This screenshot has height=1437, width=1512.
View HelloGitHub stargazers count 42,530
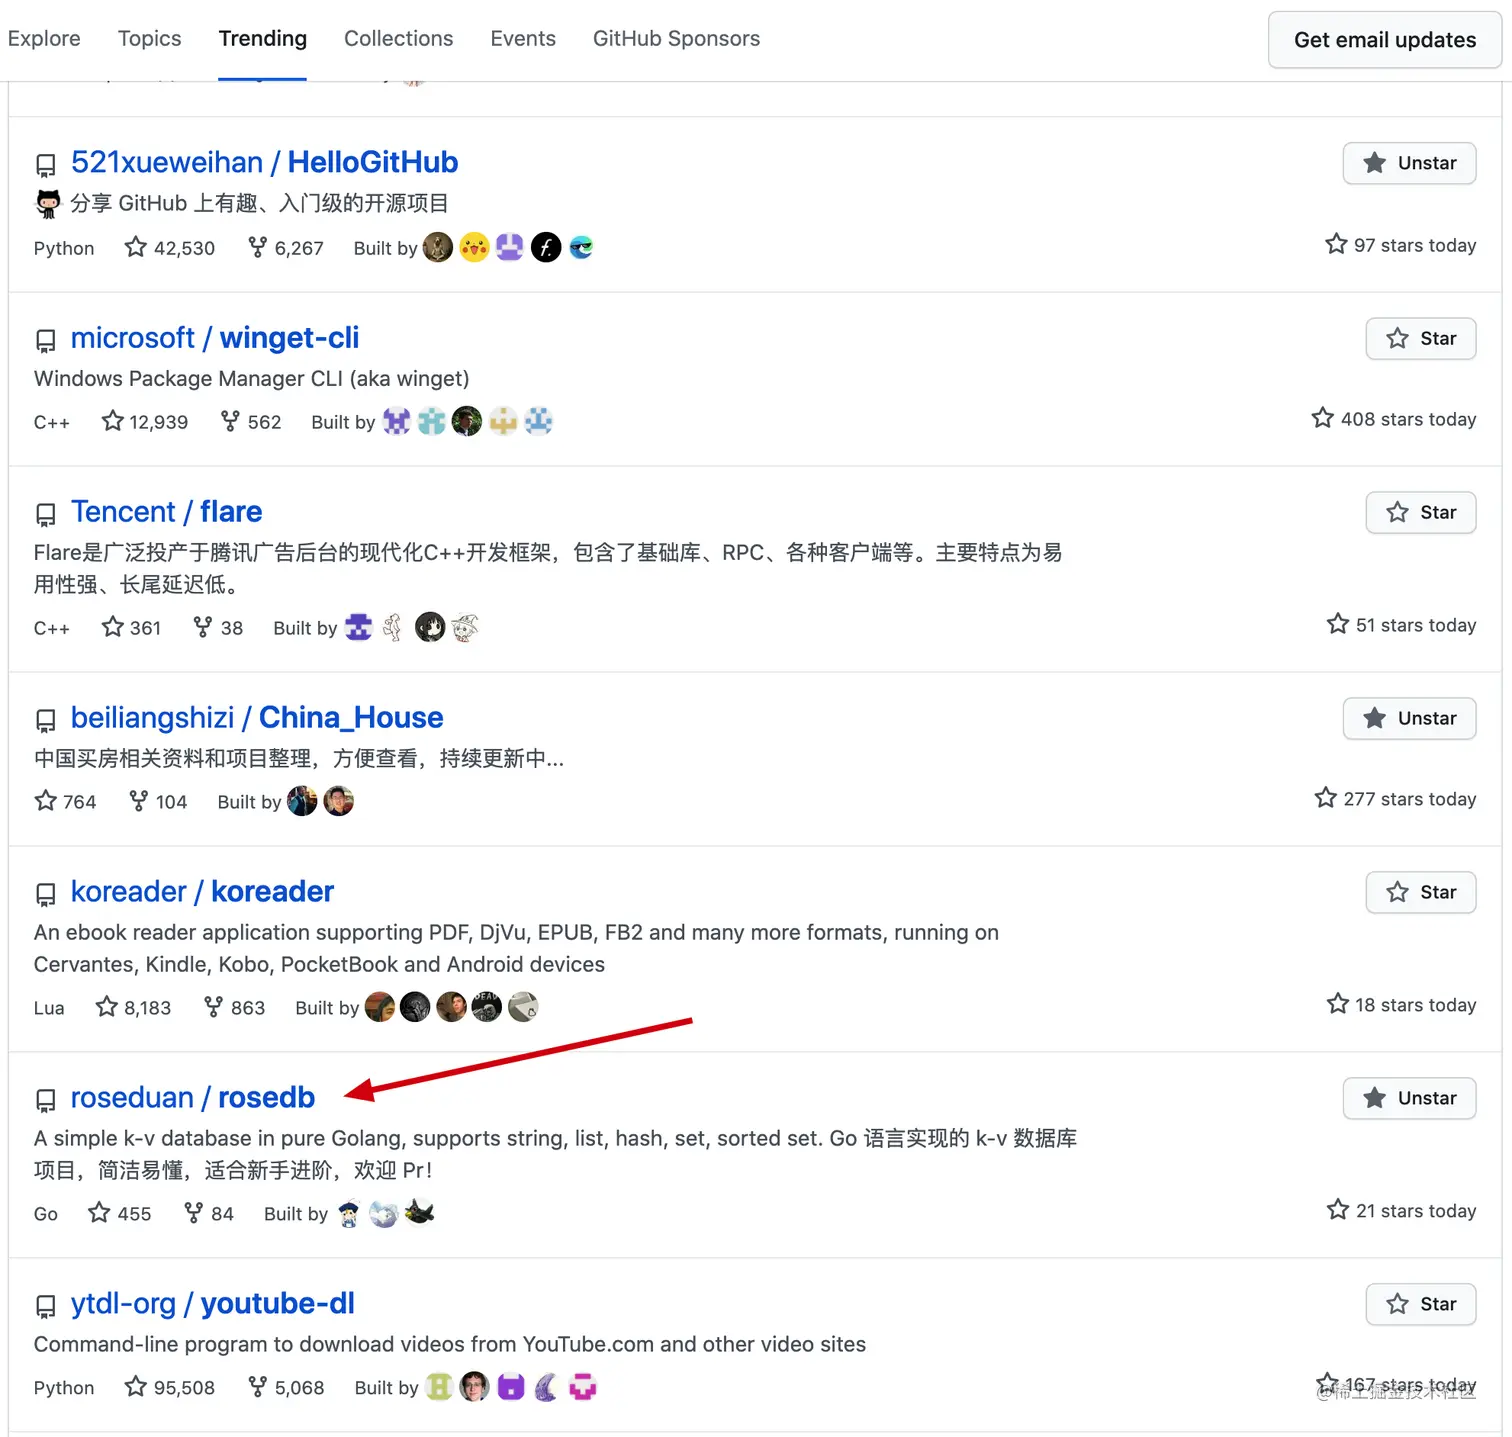click(170, 248)
